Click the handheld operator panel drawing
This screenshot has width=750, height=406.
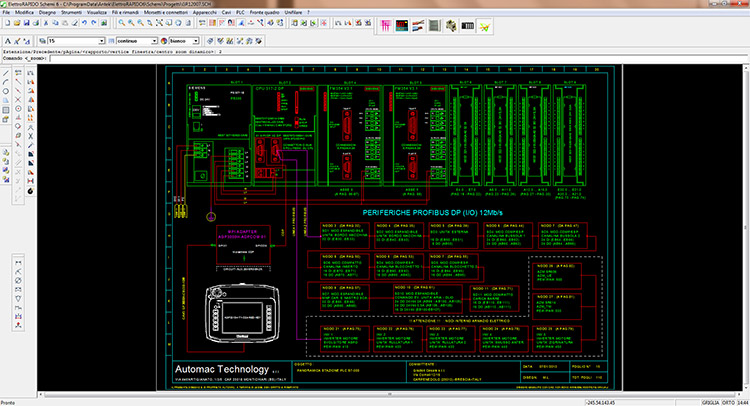pos(242,314)
